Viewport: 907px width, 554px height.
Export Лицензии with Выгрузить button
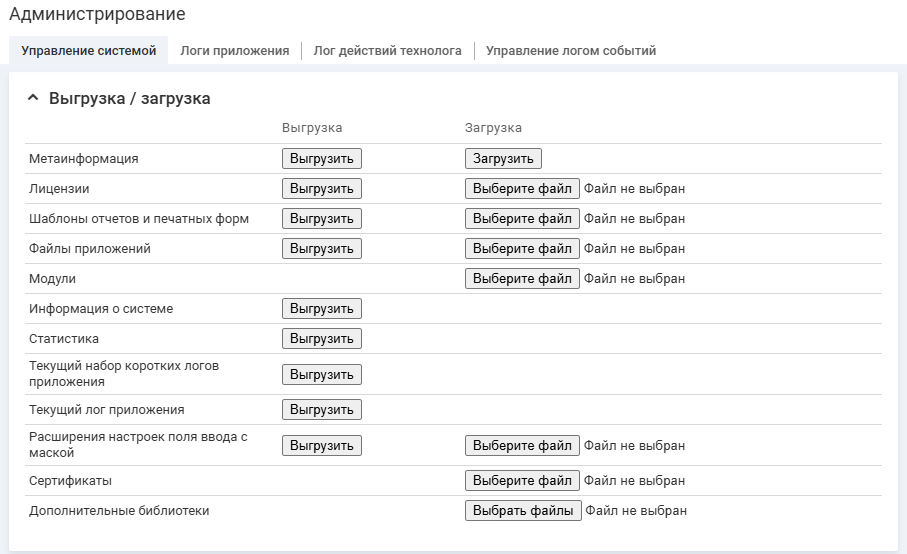322,189
